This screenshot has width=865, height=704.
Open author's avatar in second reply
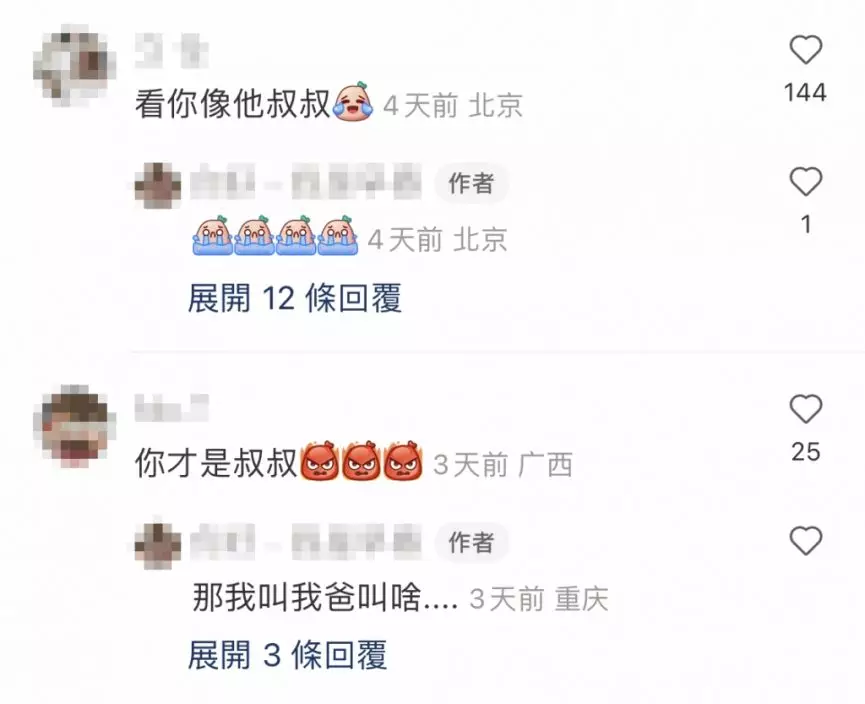[158, 545]
